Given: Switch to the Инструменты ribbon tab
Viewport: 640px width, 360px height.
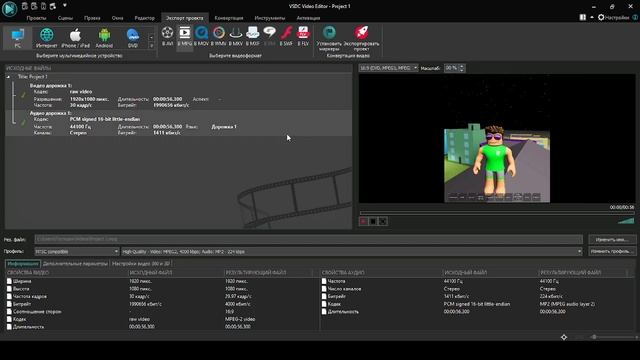Looking at the screenshot, I should pos(270,18).
